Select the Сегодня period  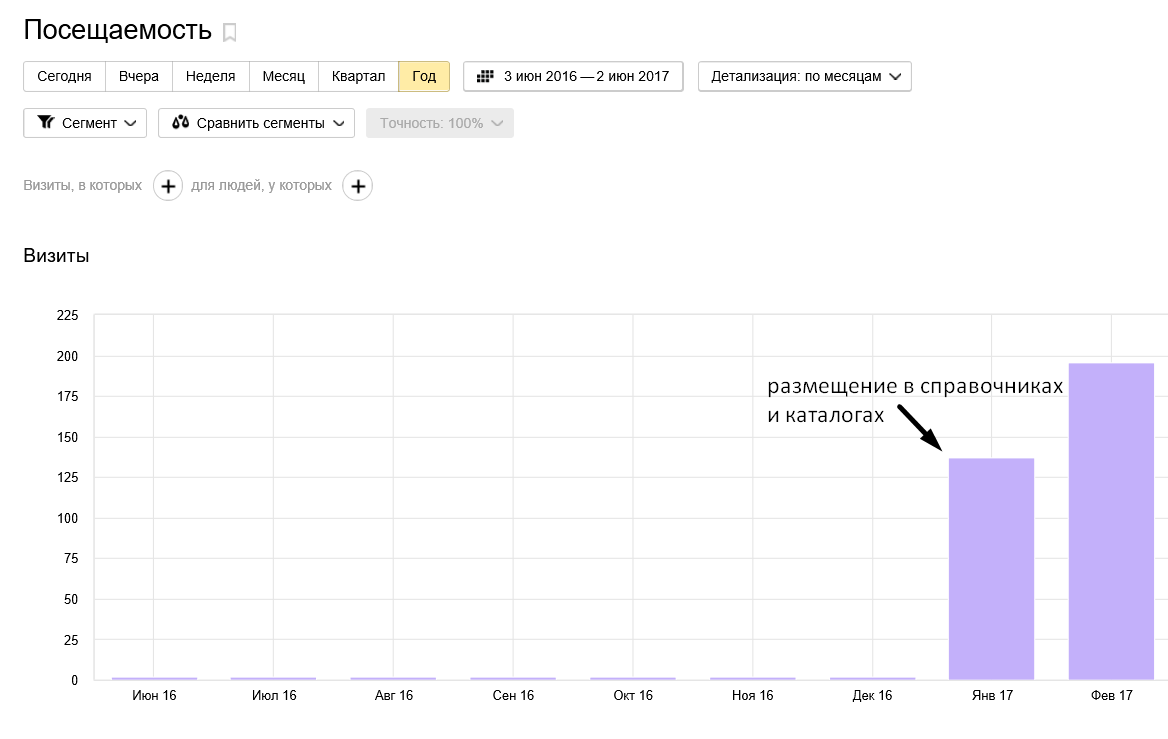64,76
